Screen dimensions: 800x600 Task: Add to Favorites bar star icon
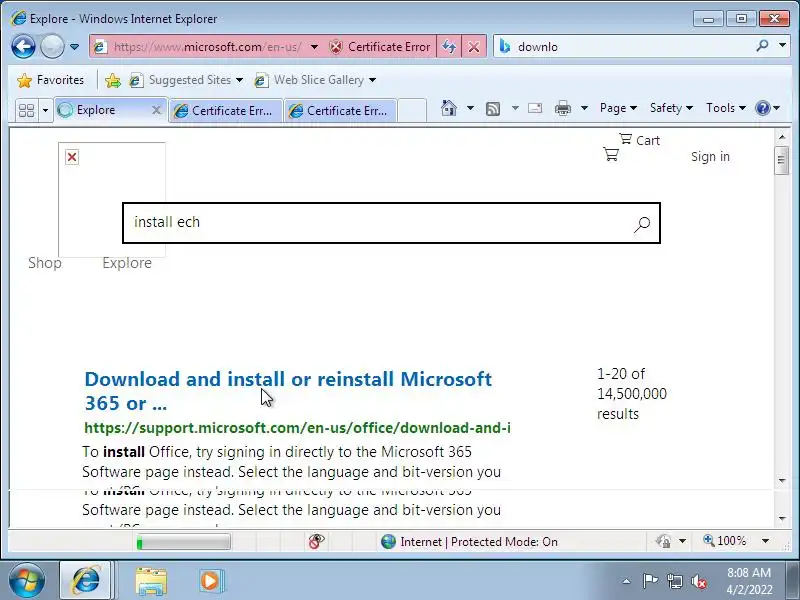[113, 80]
